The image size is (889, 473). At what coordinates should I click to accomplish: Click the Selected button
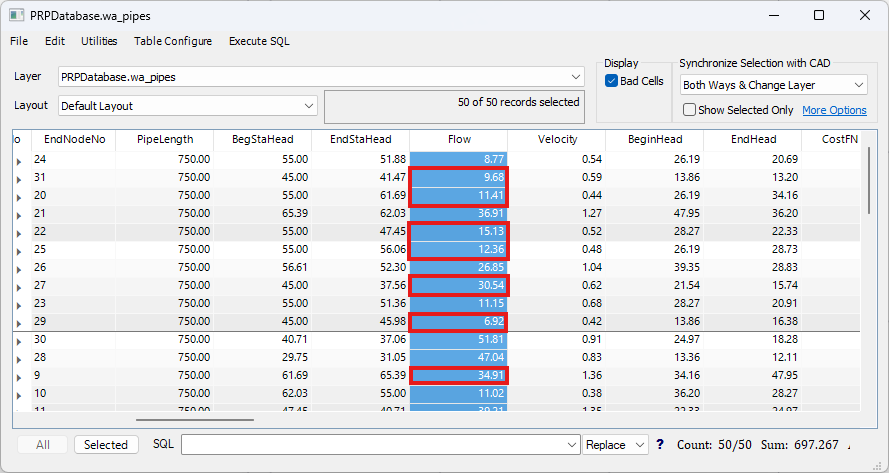(105, 445)
